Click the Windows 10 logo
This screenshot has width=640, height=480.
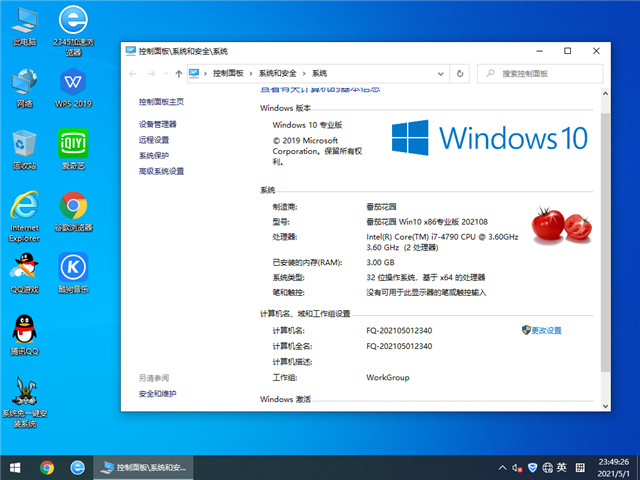(489, 138)
